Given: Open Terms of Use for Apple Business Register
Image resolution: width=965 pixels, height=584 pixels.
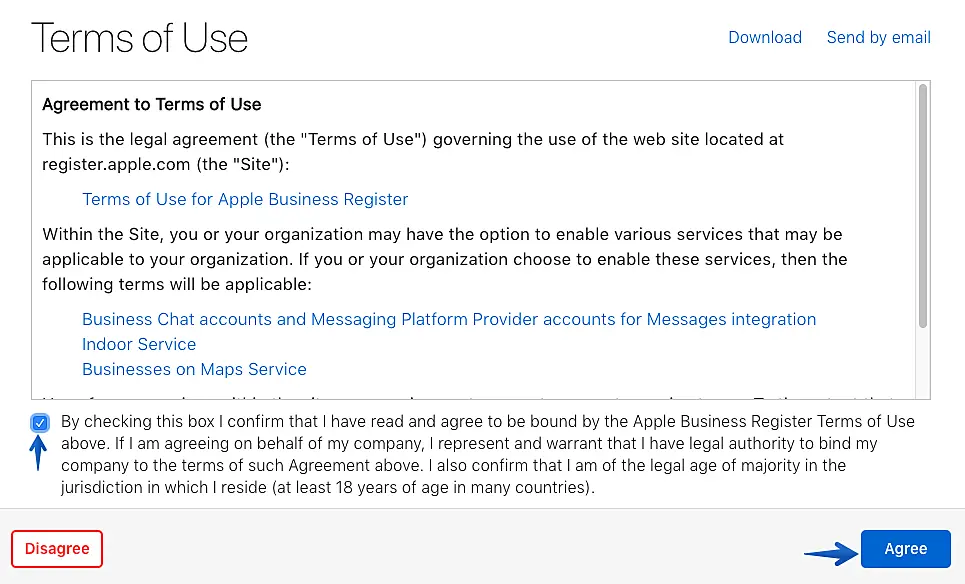Looking at the screenshot, I should coord(245,199).
